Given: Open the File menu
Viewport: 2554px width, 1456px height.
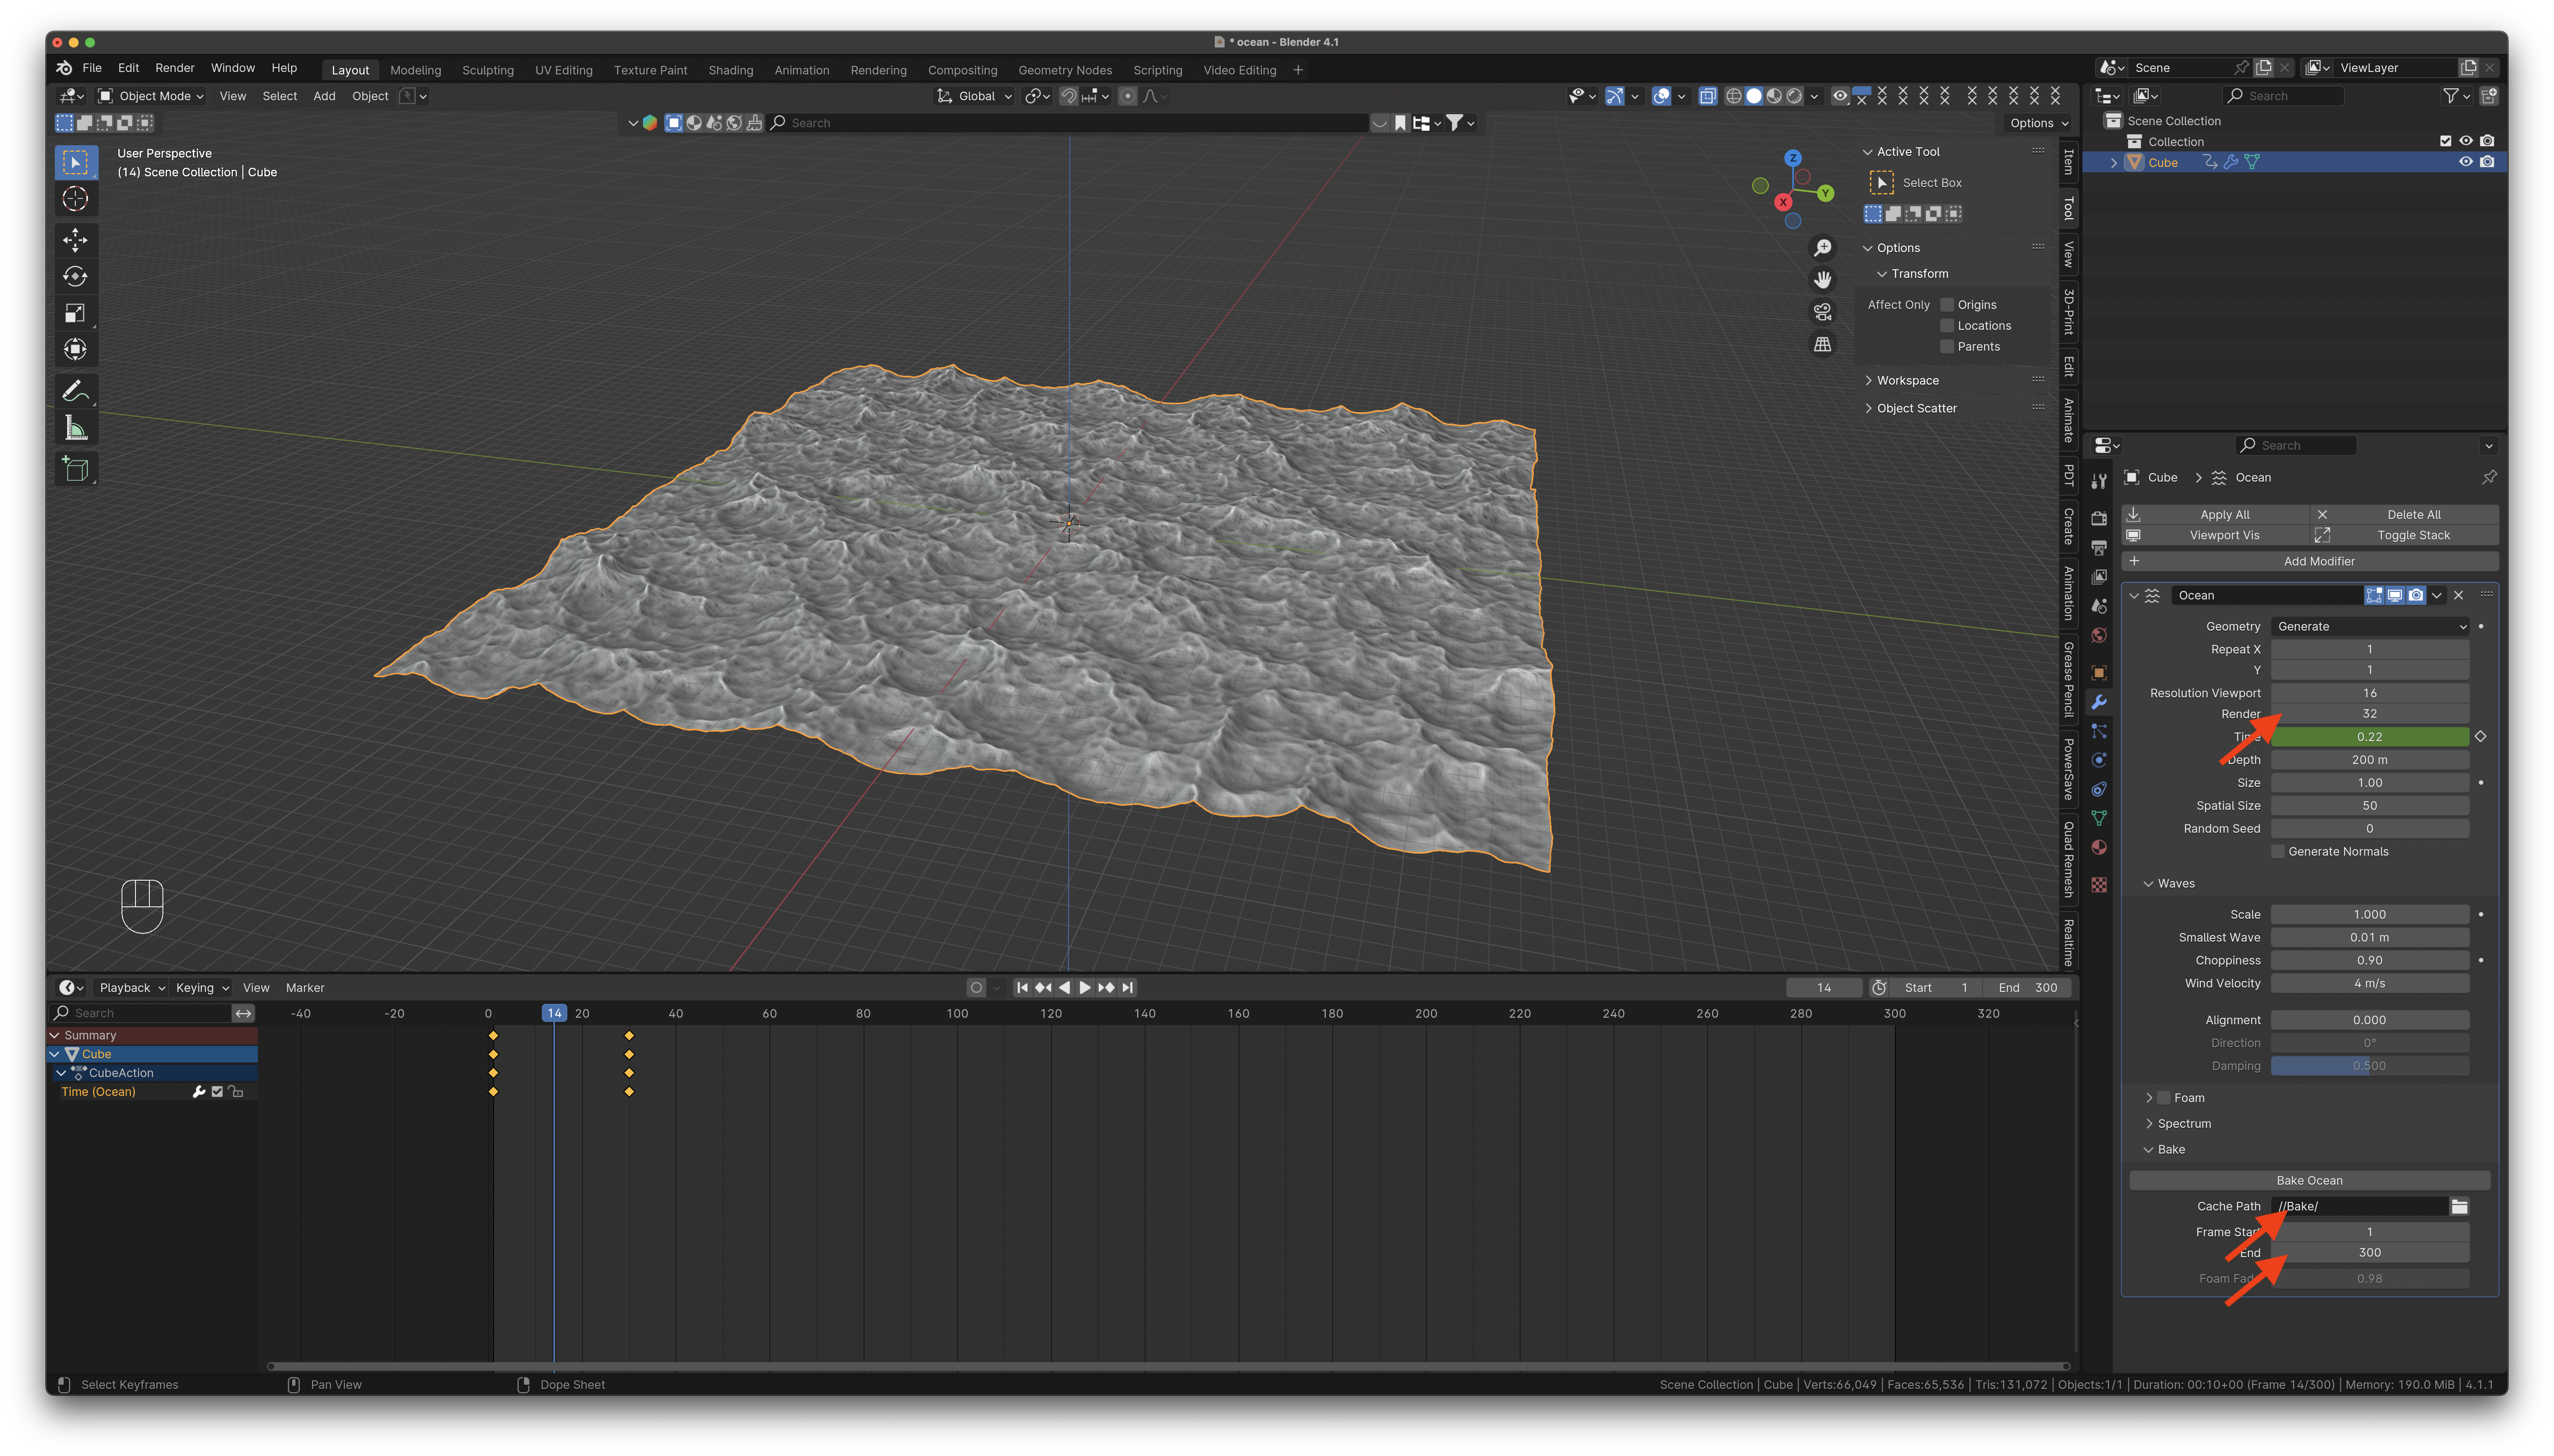Looking at the screenshot, I should [x=92, y=68].
